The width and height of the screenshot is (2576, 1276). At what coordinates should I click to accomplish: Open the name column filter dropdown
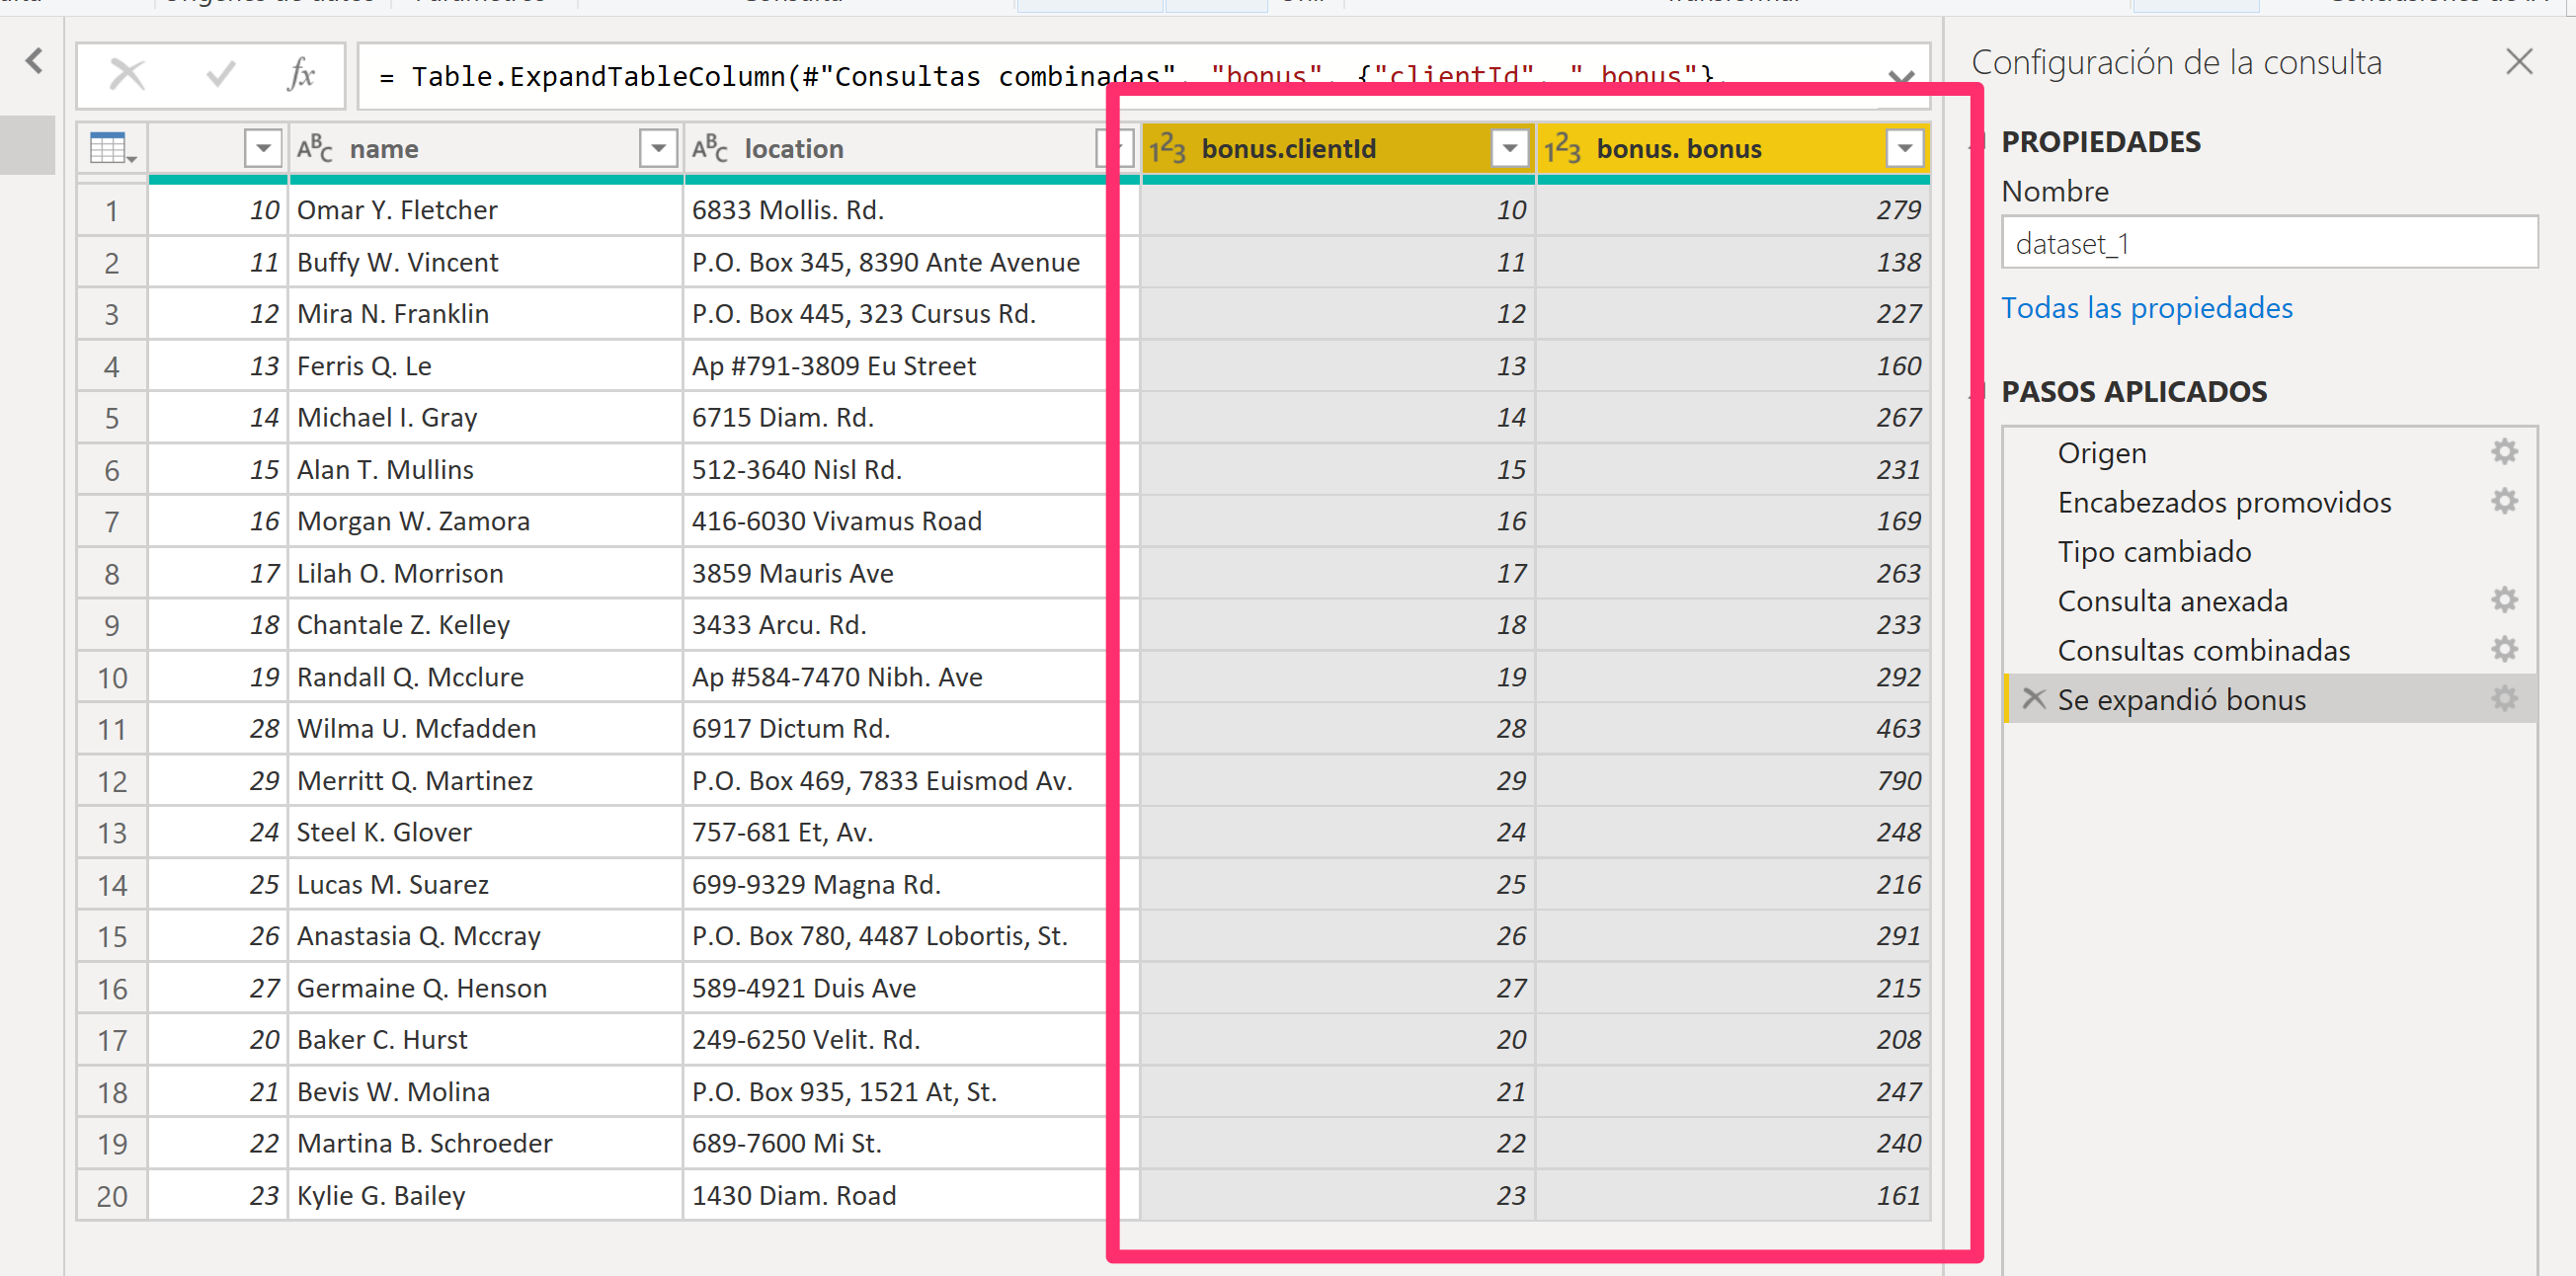click(x=658, y=149)
